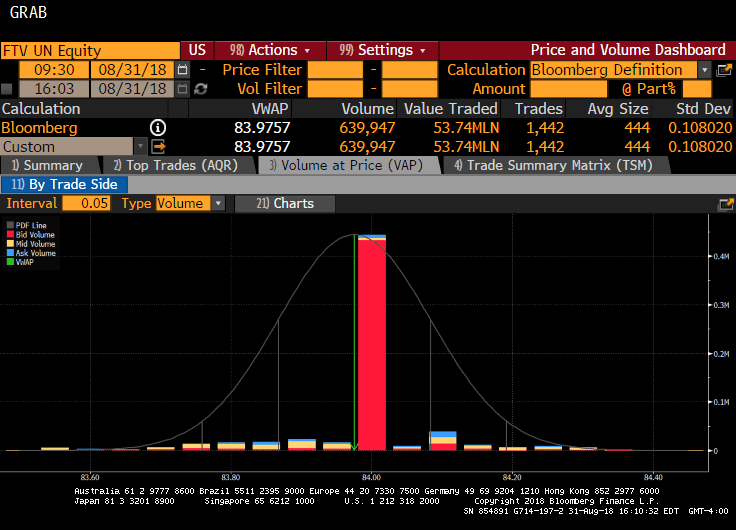The width and height of the screenshot is (736, 530).
Task: Click the Bloomberg calculation info icon
Action: [x=157, y=128]
